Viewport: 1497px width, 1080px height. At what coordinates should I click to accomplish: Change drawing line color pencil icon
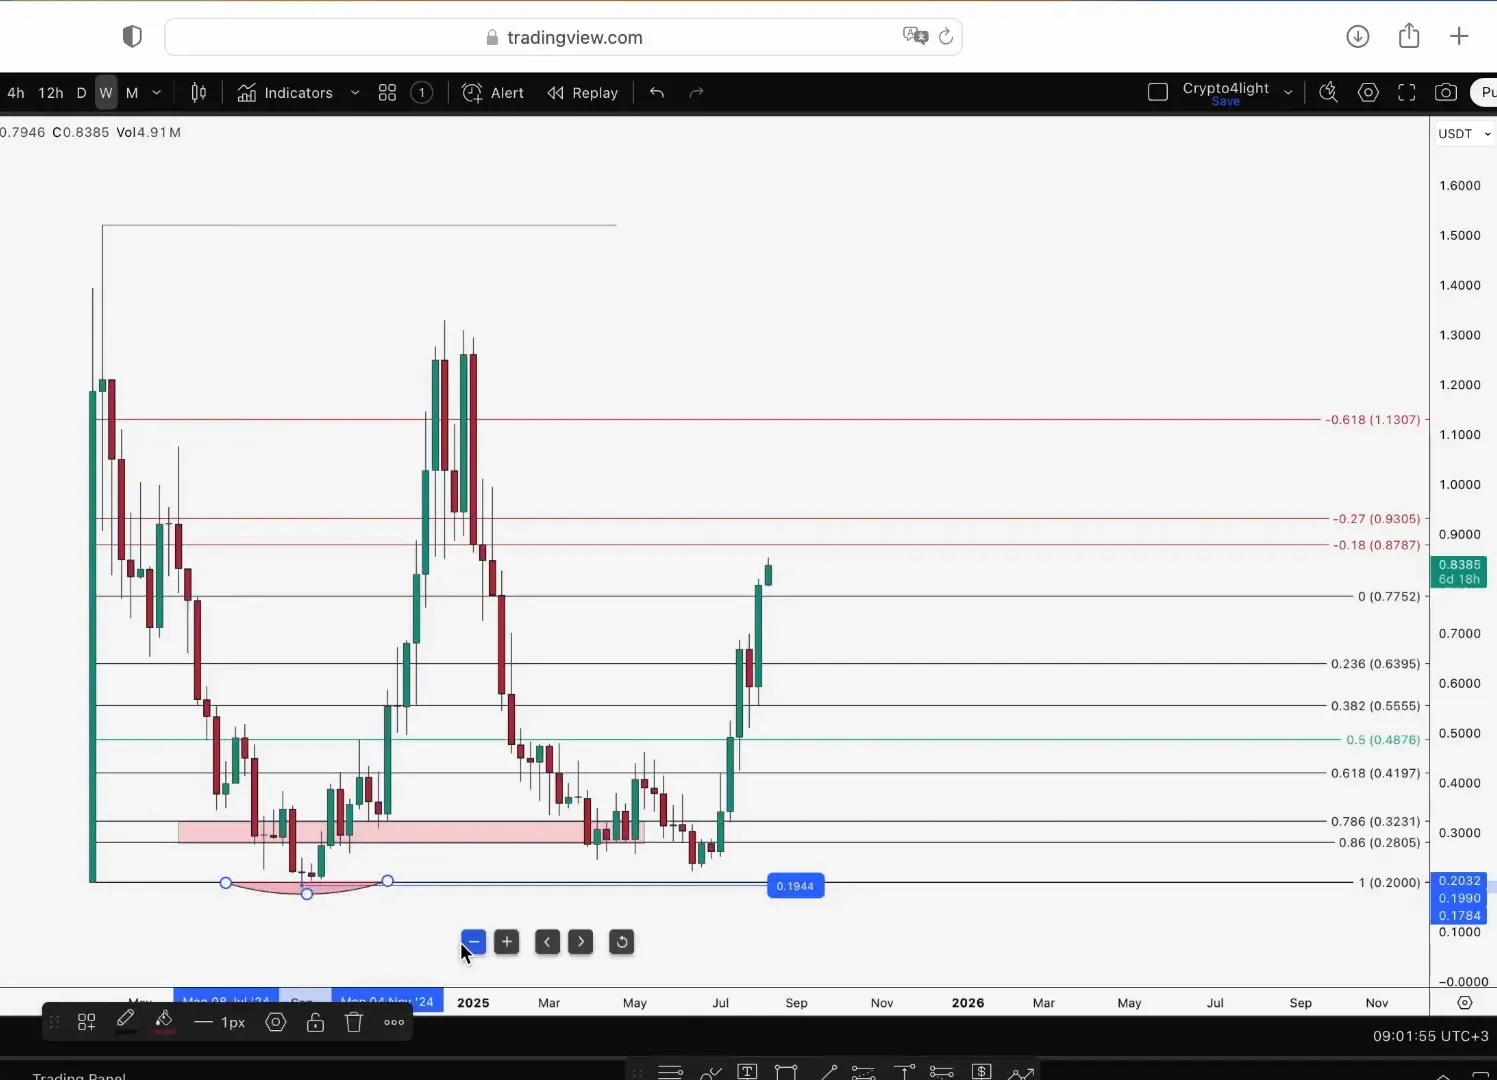point(125,1021)
